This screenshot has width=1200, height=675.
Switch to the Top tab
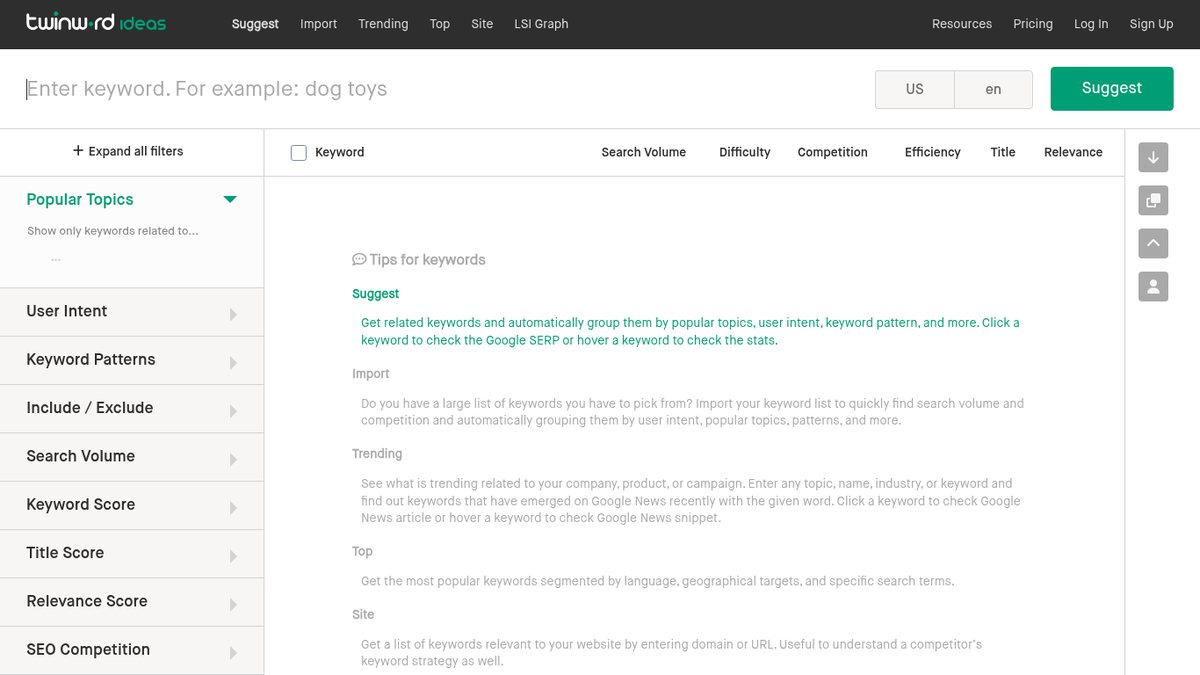click(x=440, y=24)
